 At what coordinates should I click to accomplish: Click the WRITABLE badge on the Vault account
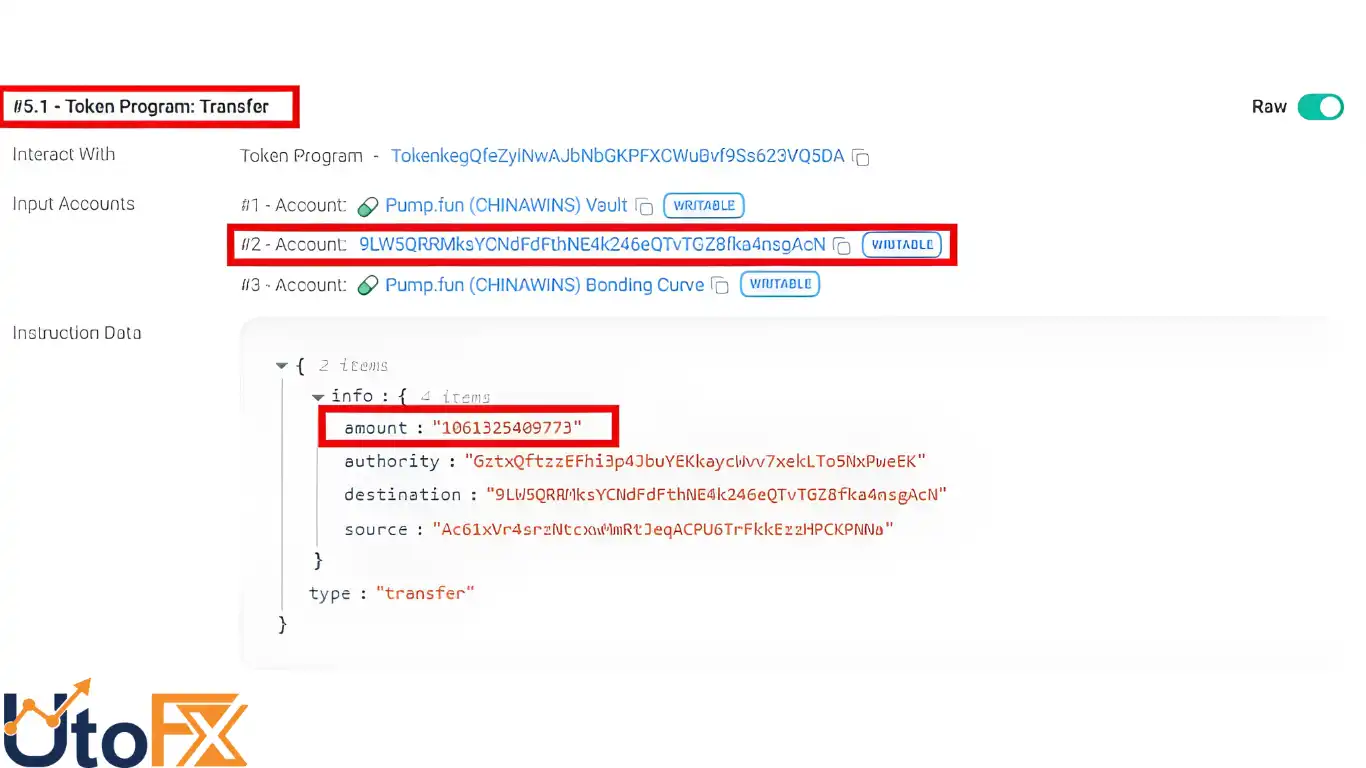pyautogui.click(x=704, y=205)
